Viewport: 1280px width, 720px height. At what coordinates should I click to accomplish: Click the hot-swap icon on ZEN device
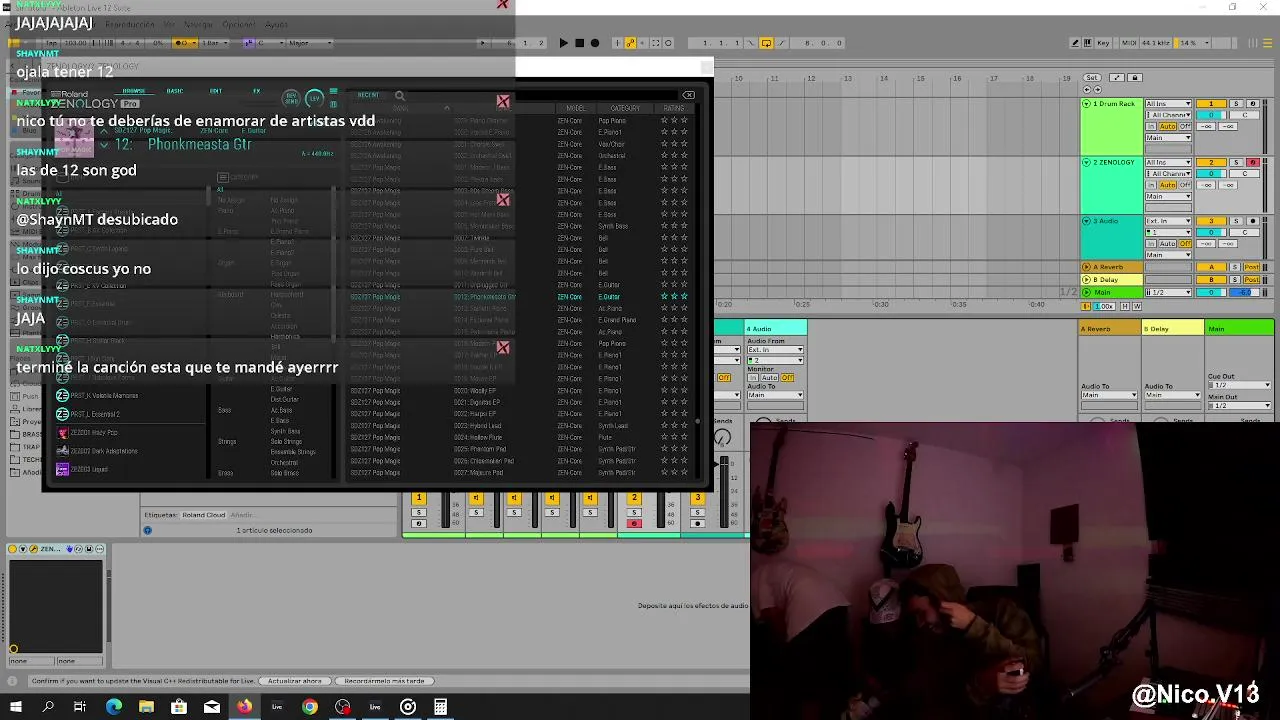coord(78,549)
